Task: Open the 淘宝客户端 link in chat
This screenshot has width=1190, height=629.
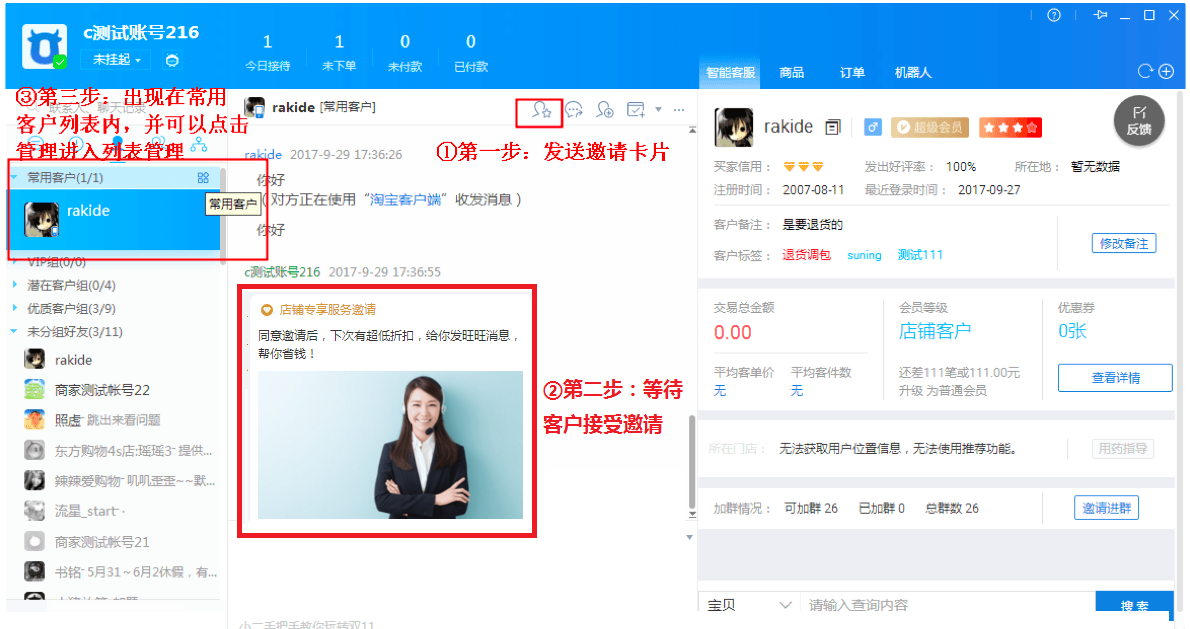Action: tap(405, 200)
